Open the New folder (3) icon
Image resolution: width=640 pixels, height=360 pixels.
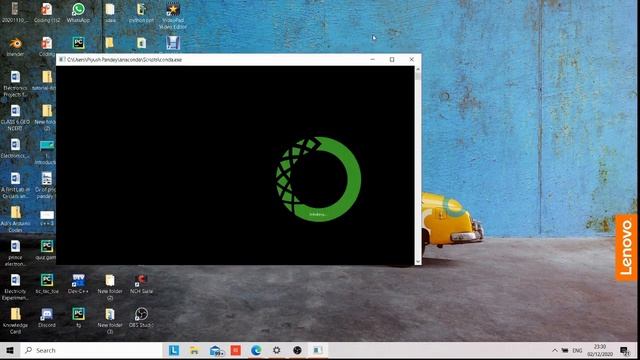pyautogui.click(x=110, y=321)
